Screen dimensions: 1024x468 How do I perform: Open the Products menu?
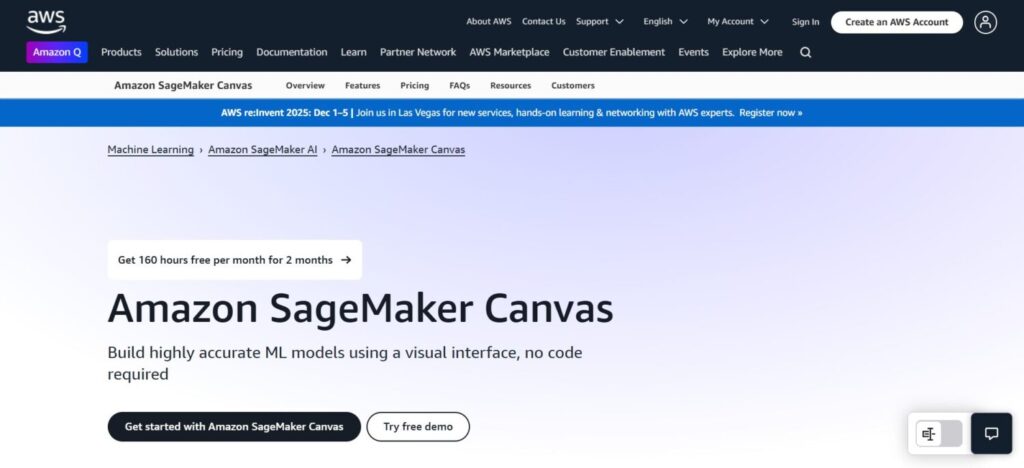(121, 52)
